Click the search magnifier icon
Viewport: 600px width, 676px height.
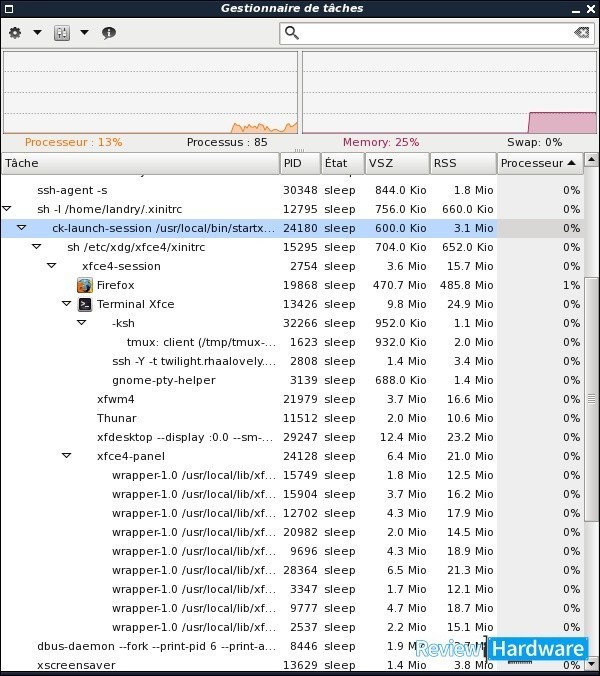292,33
